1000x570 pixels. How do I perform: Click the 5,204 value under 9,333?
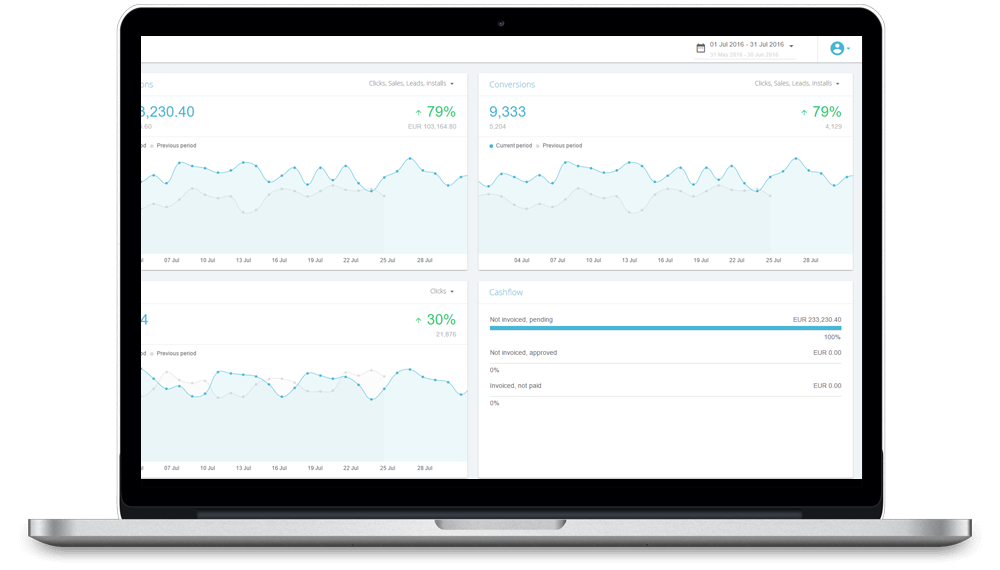point(497,127)
